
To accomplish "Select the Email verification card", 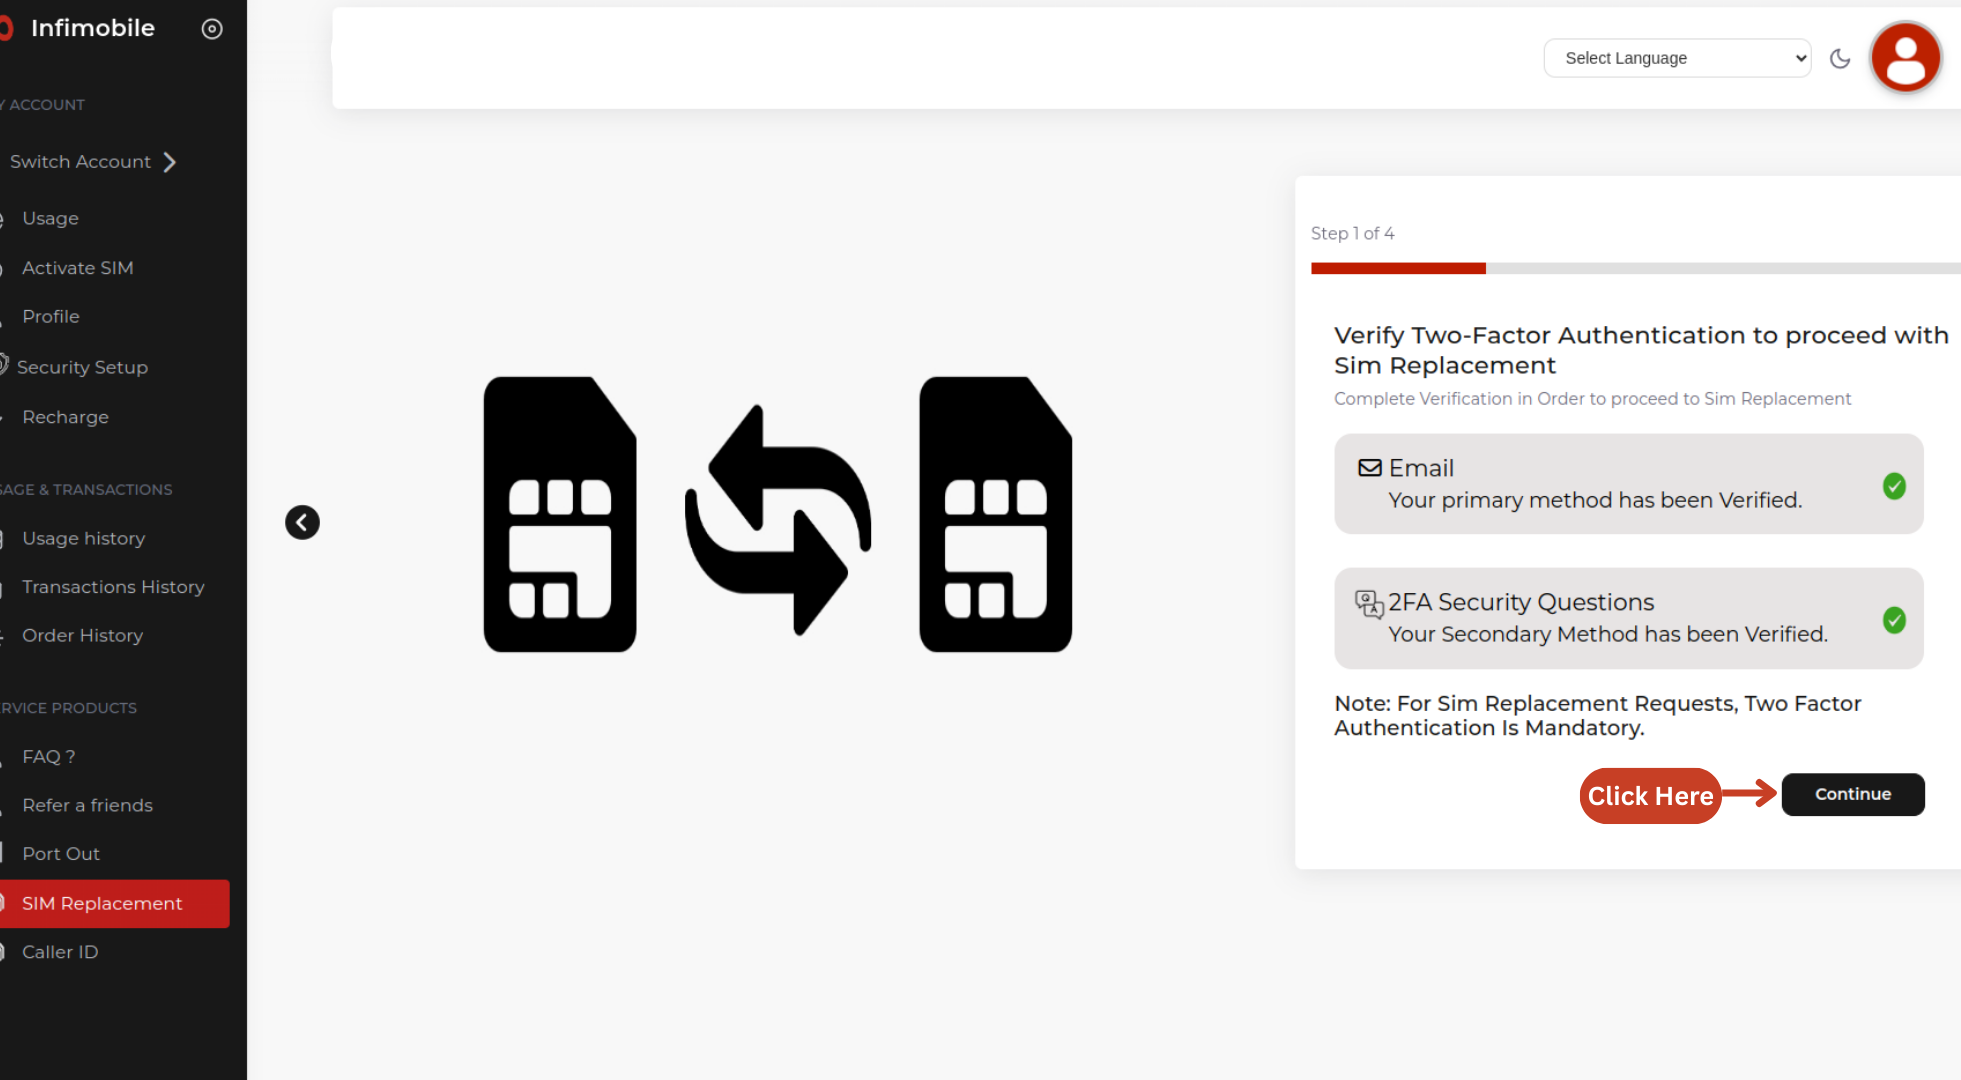I will (1628, 484).
